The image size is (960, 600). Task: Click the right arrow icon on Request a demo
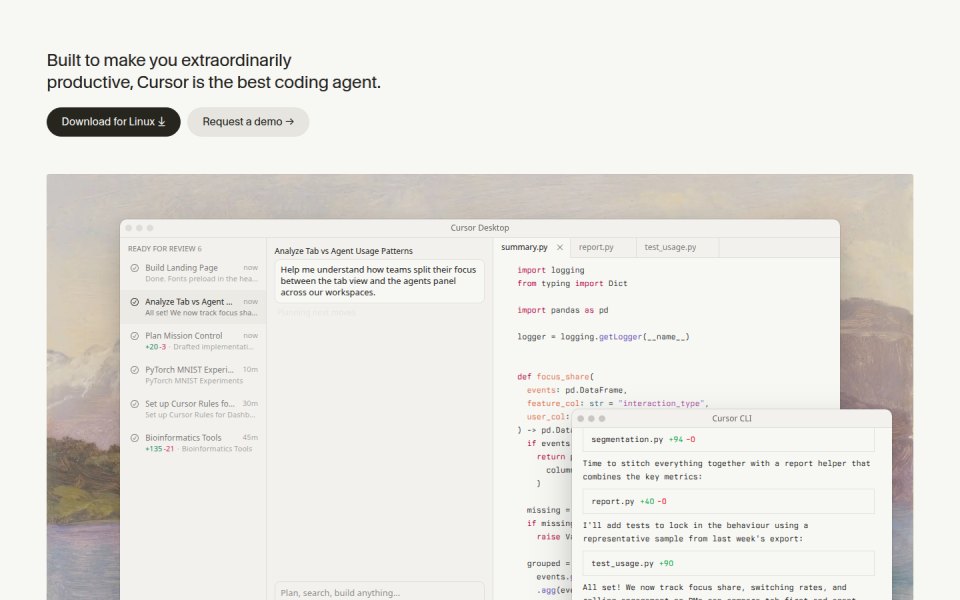point(290,122)
